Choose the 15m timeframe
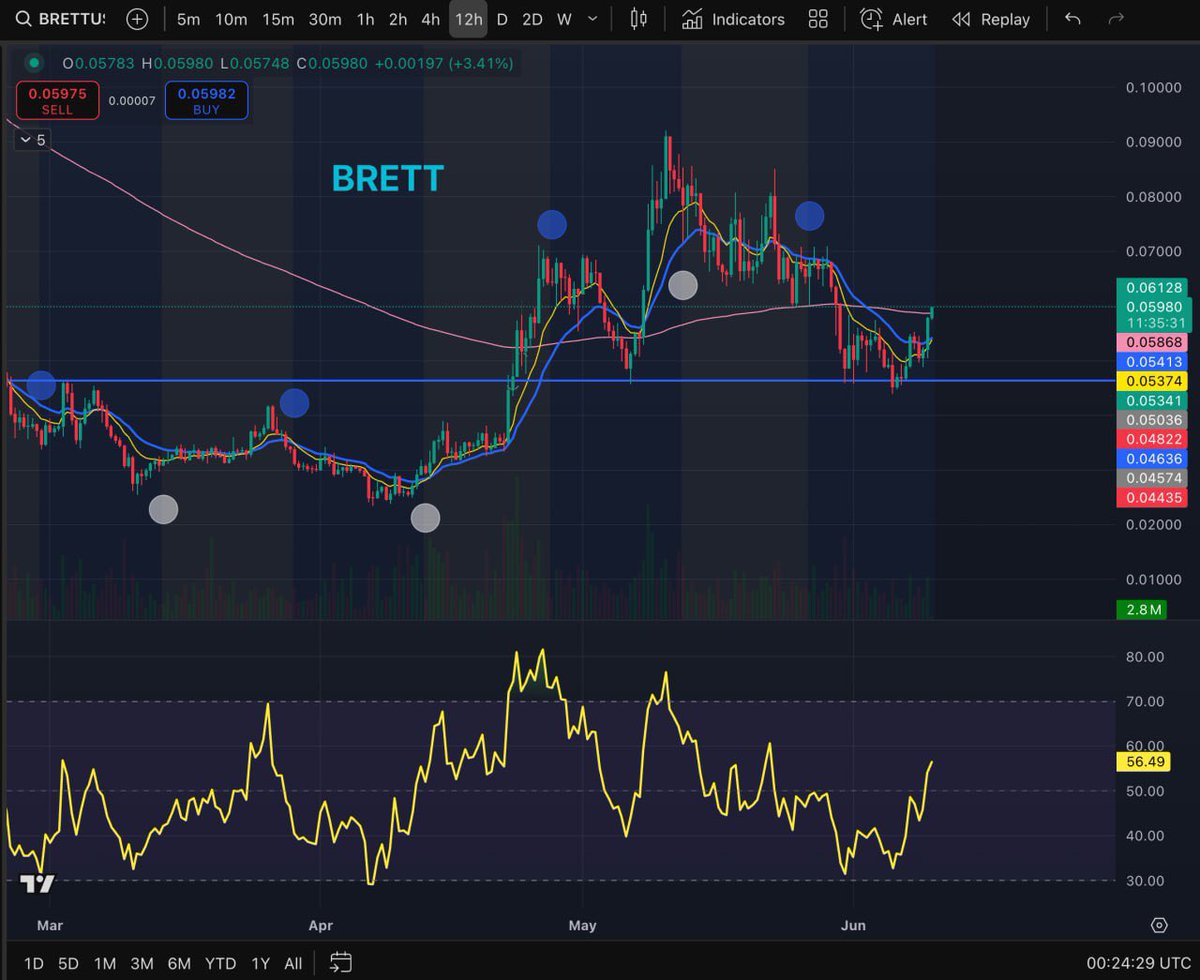 (x=277, y=19)
